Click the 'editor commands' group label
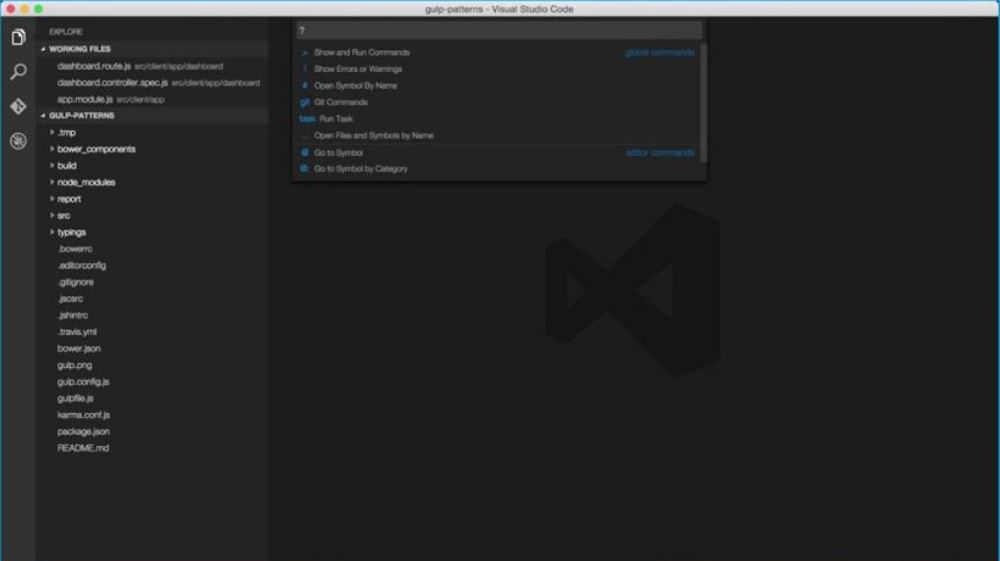Screen dimensions: 1000x561 (x=660, y=152)
